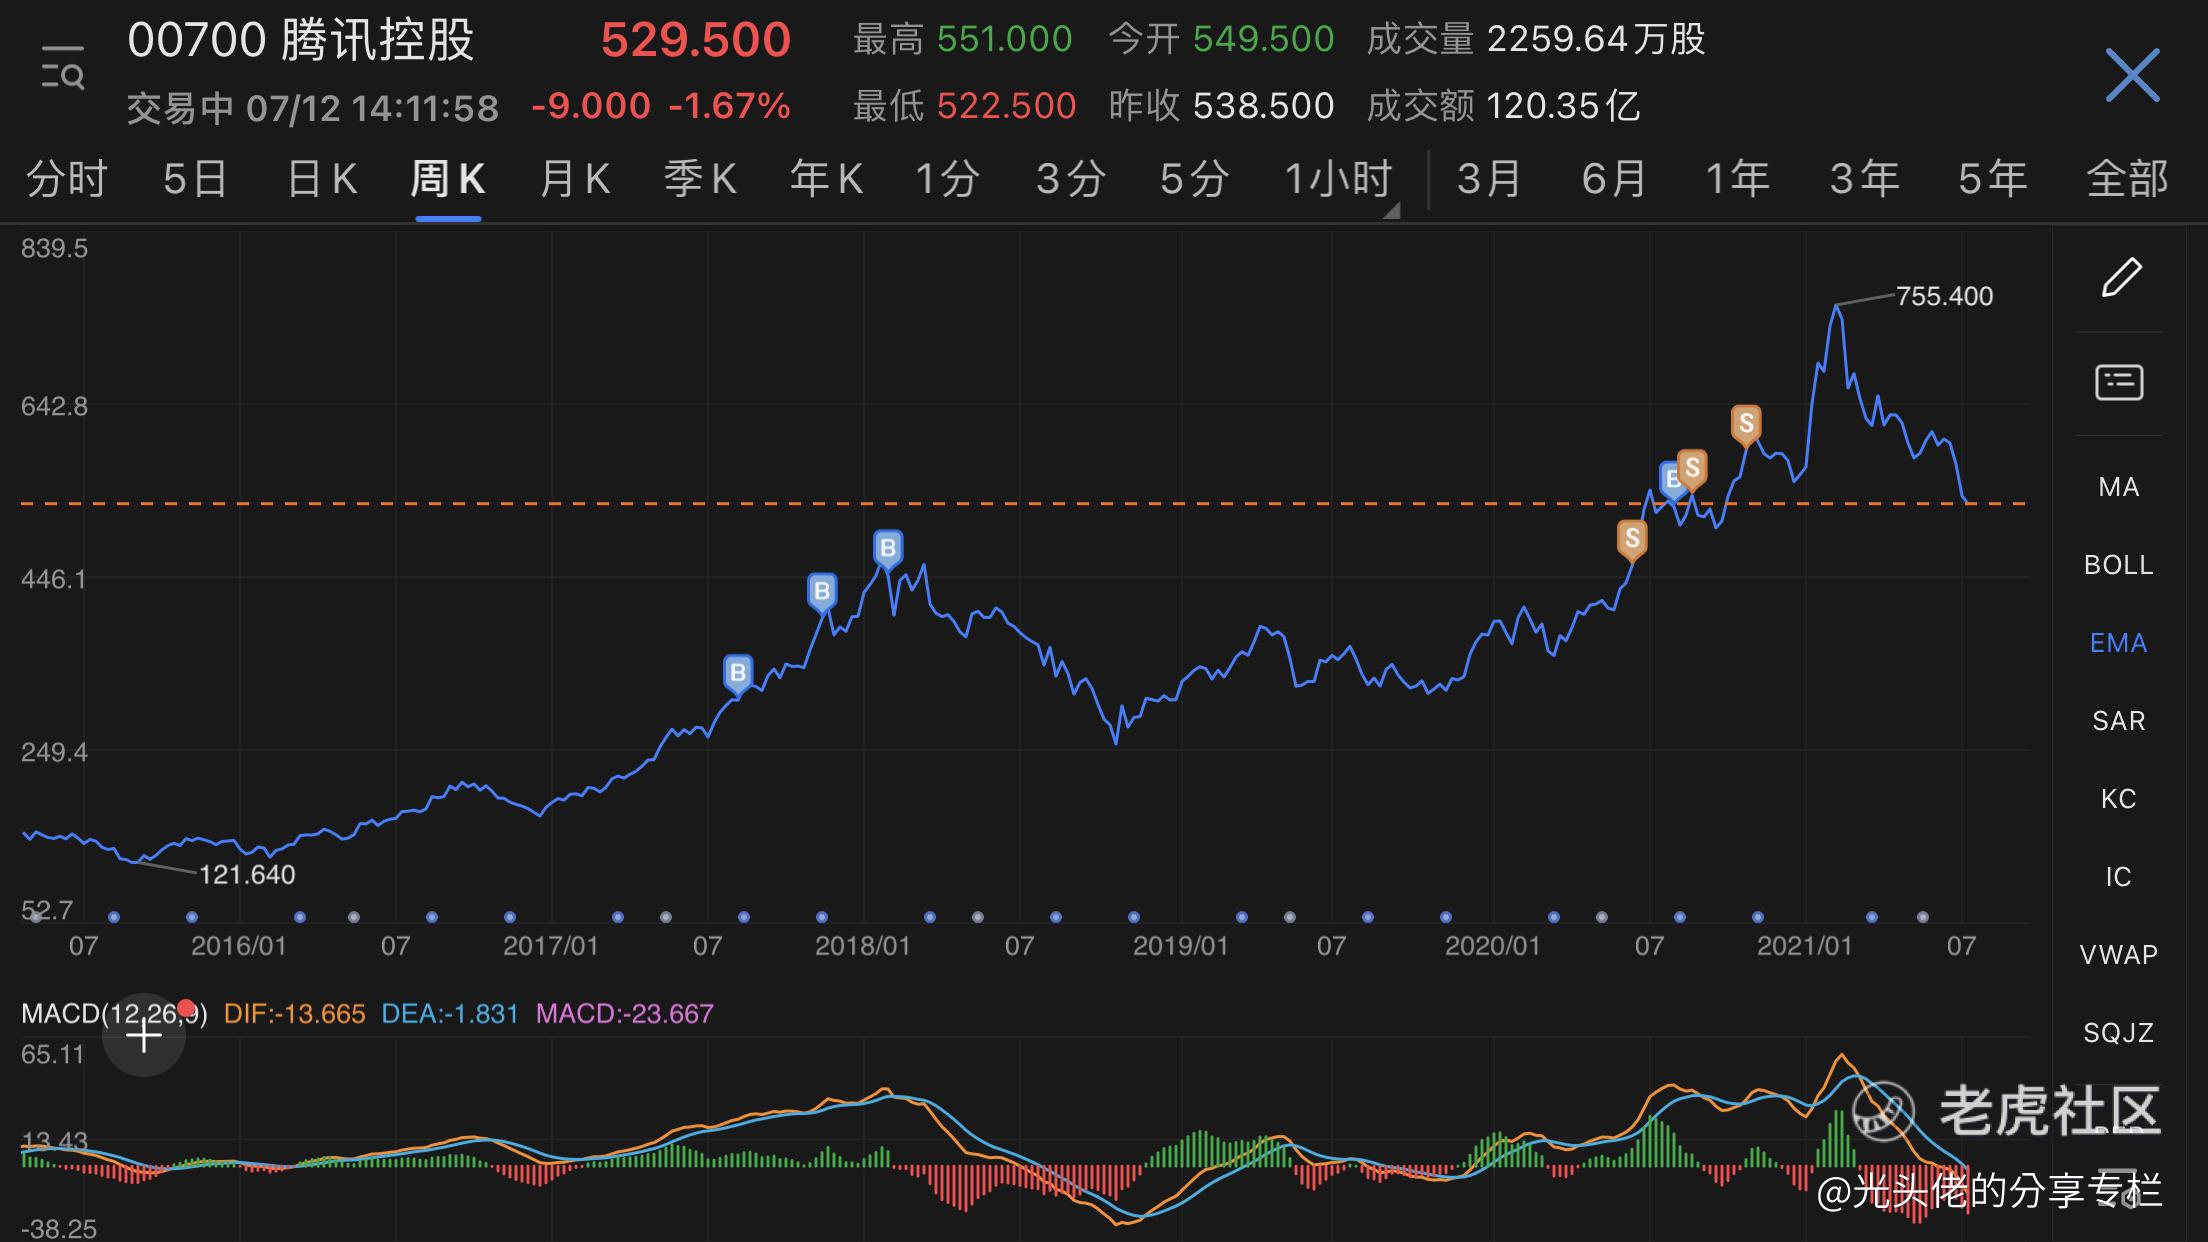The width and height of the screenshot is (2208, 1242).
Task: Tap the S marker beside the B marker
Action: pos(1692,469)
